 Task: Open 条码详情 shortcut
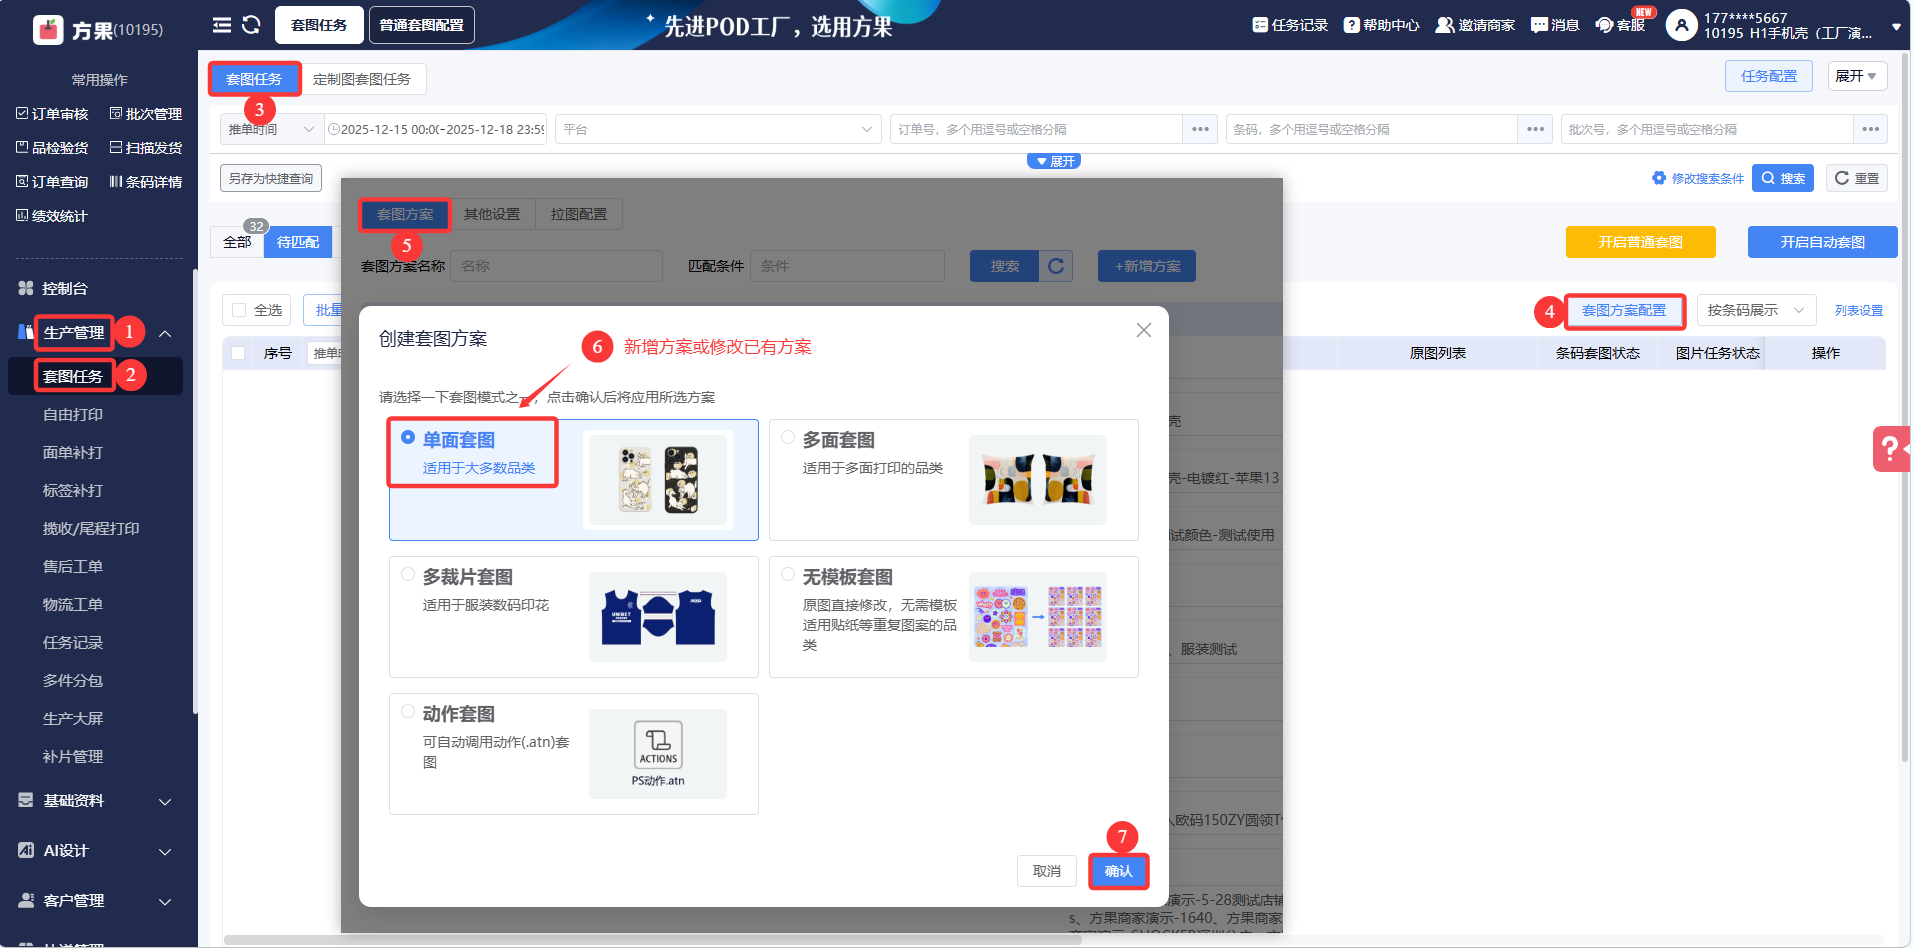(146, 182)
